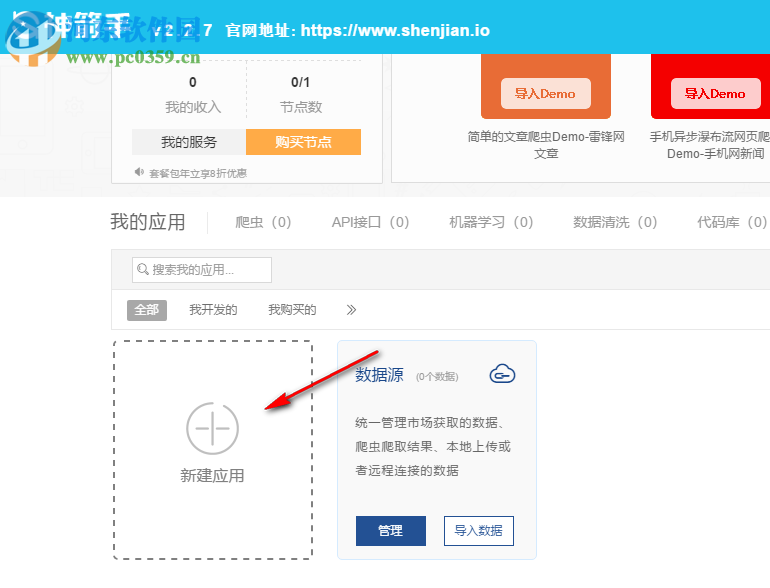Click the cloud link icon on 数据源 card
Screen dimensions: 770x588
502,374
